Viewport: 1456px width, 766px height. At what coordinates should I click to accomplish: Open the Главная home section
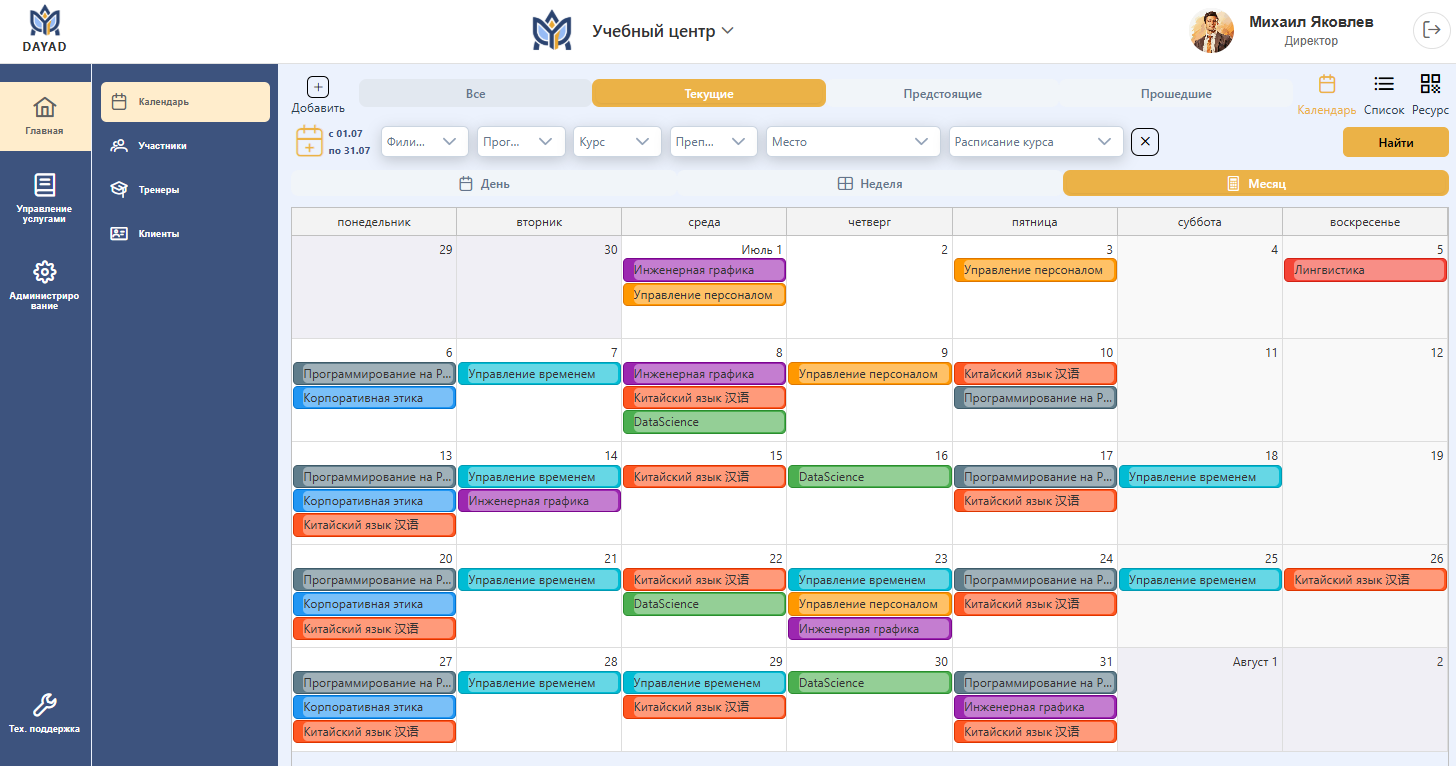tap(45, 116)
